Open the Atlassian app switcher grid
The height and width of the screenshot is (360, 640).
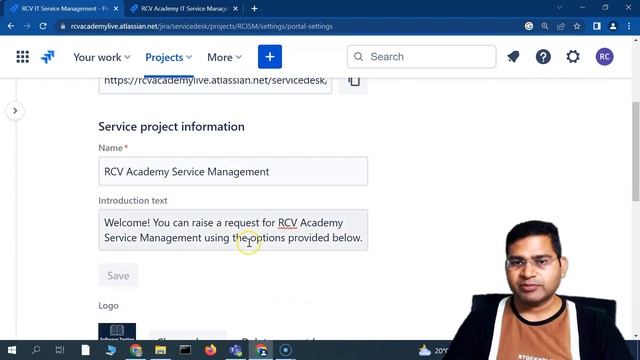pos(23,57)
